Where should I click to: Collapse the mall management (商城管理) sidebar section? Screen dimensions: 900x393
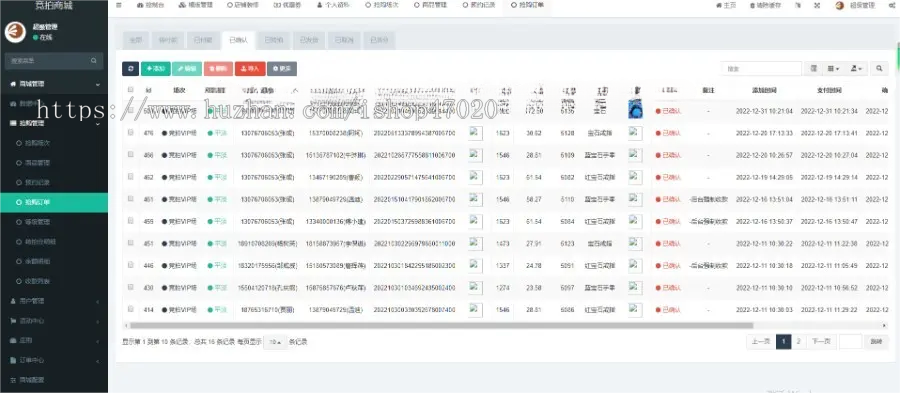click(54, 84)
